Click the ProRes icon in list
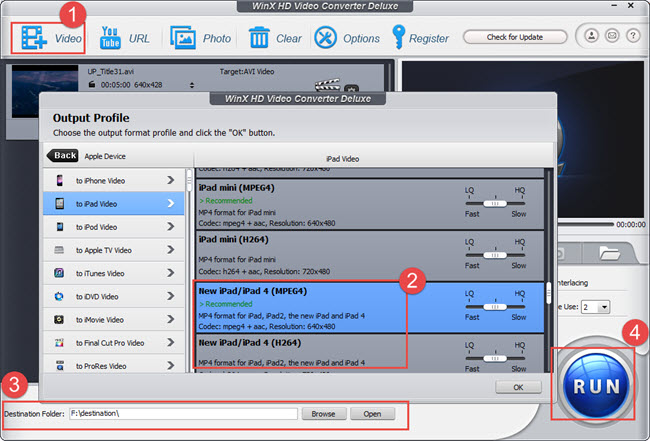 (x=59, y=366)
